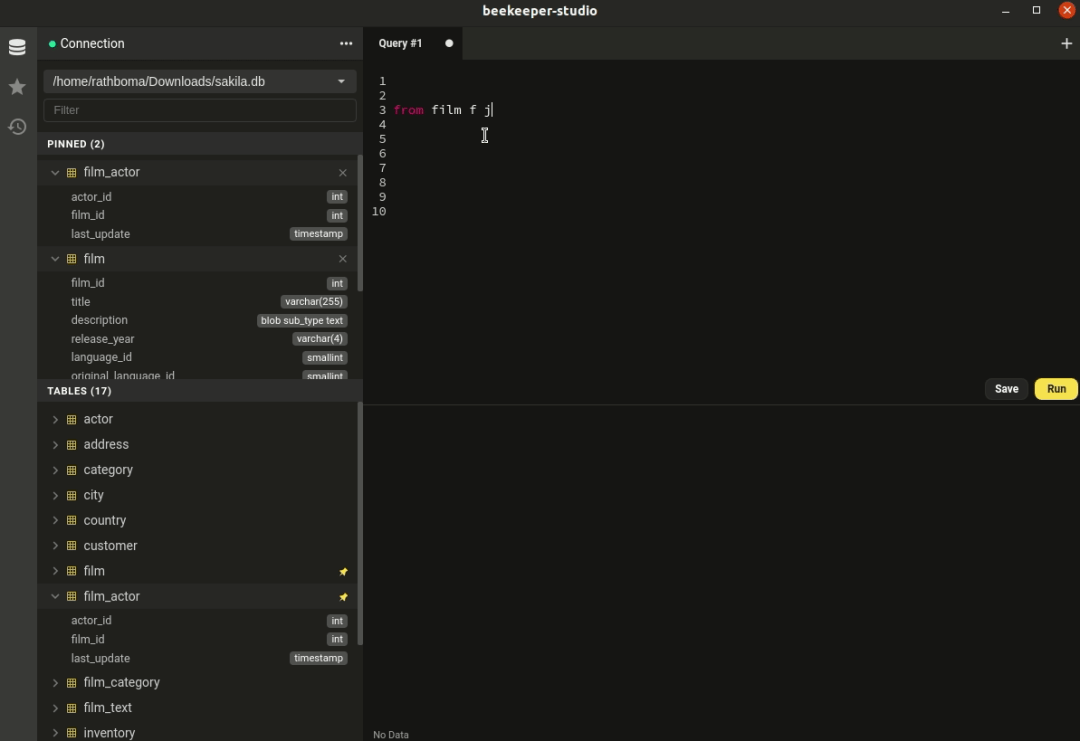1080x741 pixels.
Task: Open the database tables sidebar icon
Action: [x=17, y=47]
